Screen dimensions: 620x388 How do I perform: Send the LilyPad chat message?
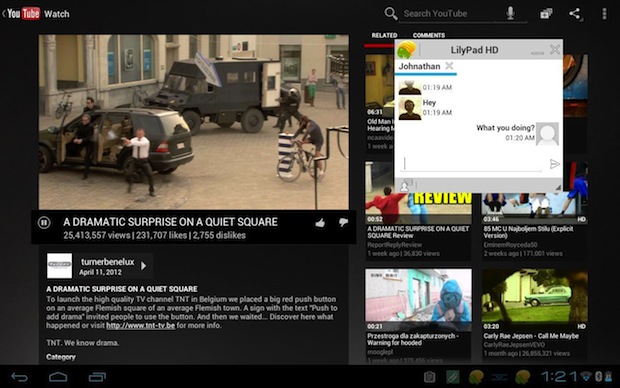coord(554,164)
